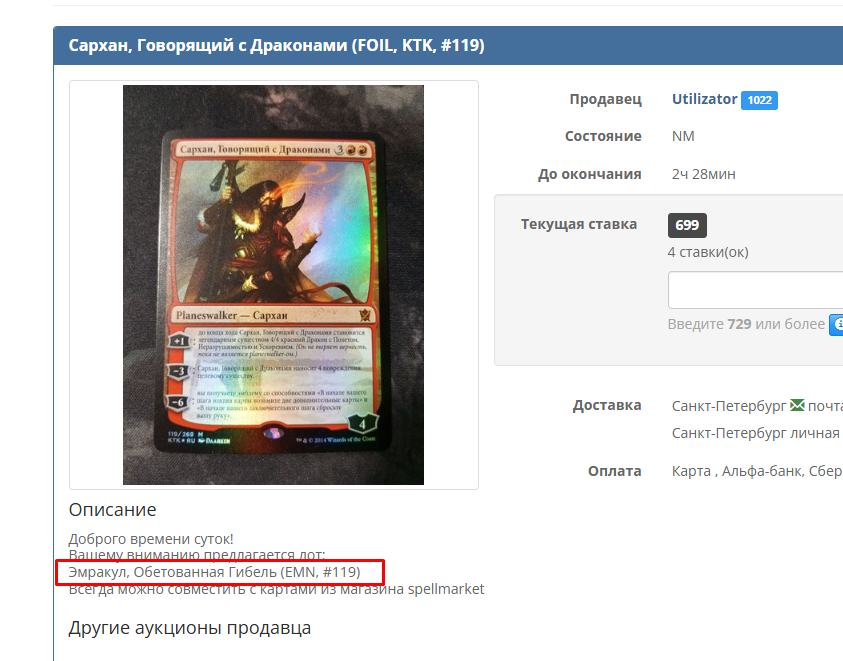Screen dimensions: 843x661
Task: Click the NM condition value
Action: (683, 136)
